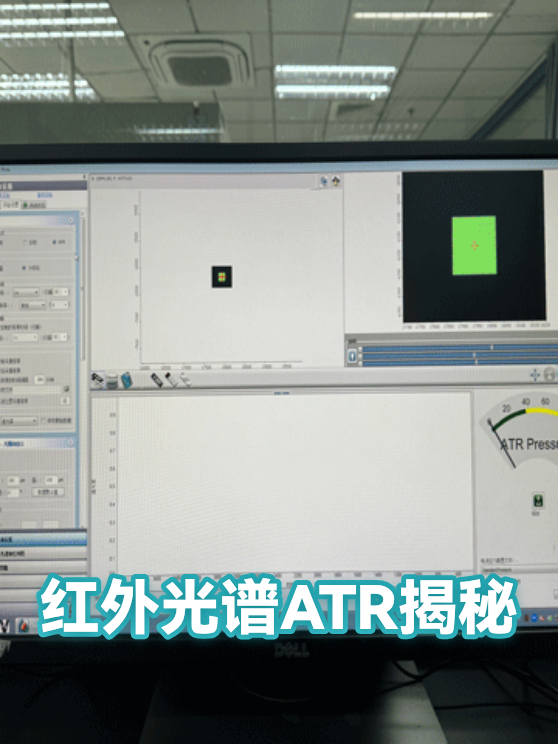Open the wide dropdown in the second settings row
558x744 pixels.
(x=33, y=305)
